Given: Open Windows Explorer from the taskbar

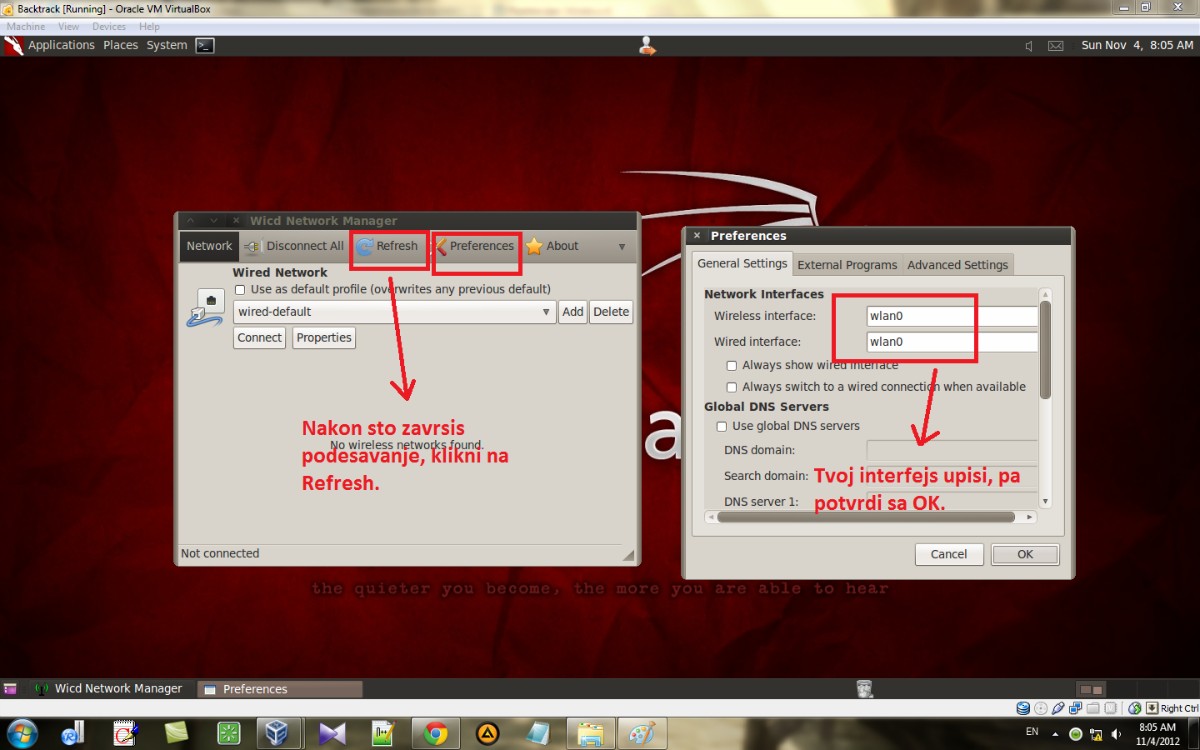Looking at the screenshot, I should tap(591, 733).
